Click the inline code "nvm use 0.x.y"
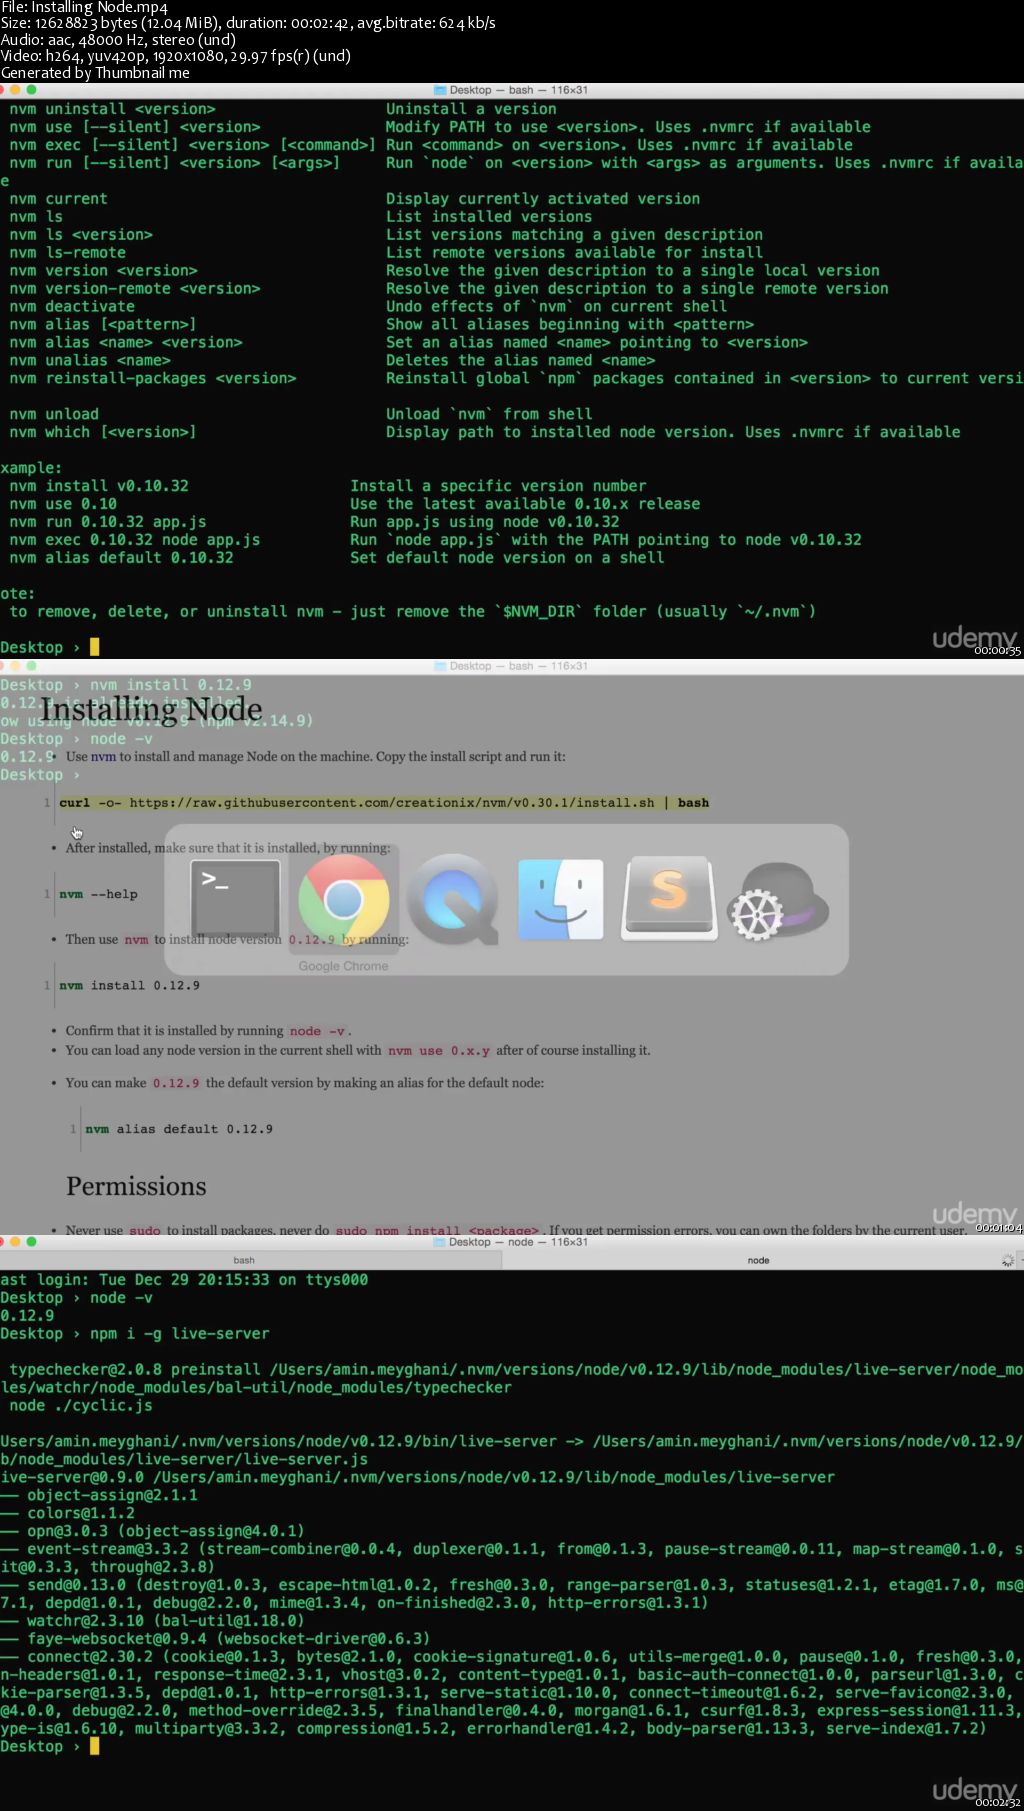 tap(439, 1051)
